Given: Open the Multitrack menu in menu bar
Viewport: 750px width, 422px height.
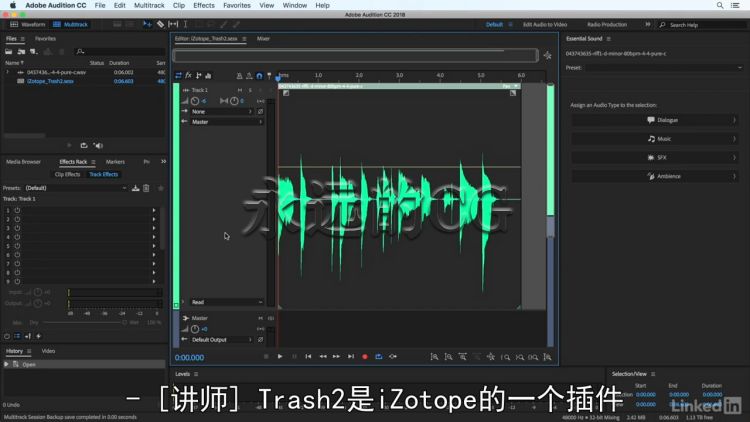Looking at the screenshot, I should click(x=149, y=5).
